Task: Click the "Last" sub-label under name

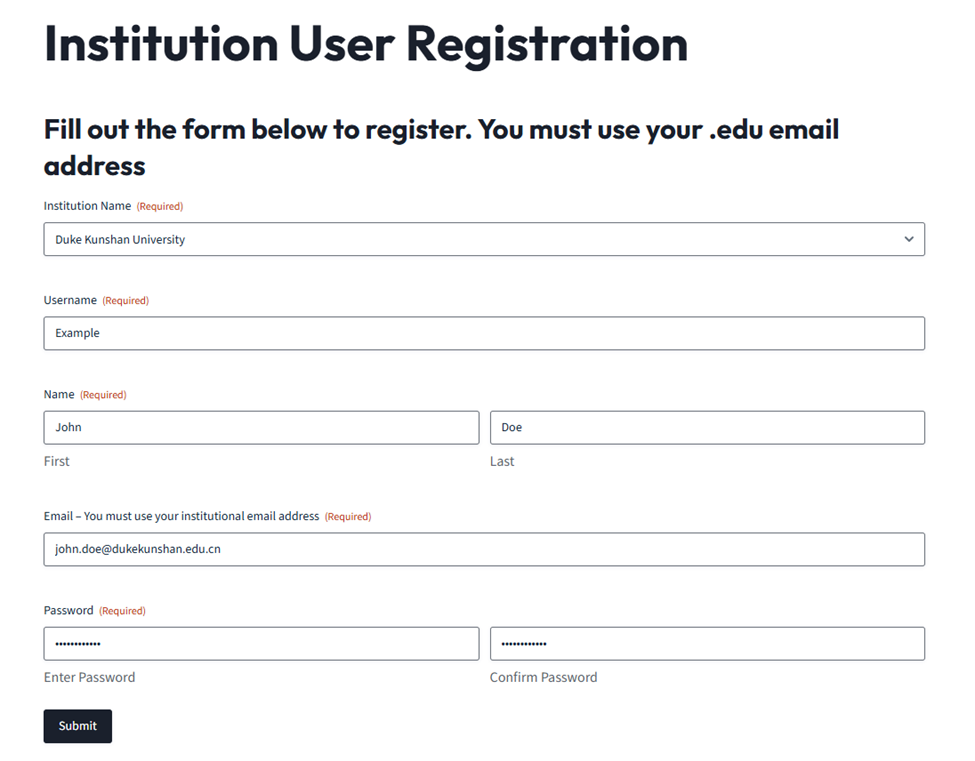Action: point(502,462)
